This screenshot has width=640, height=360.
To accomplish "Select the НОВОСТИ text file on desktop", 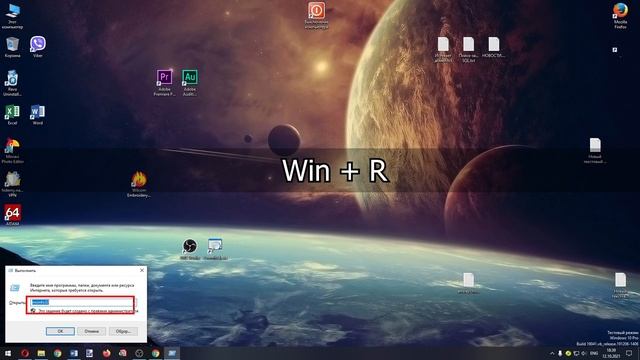I will 493,47.
